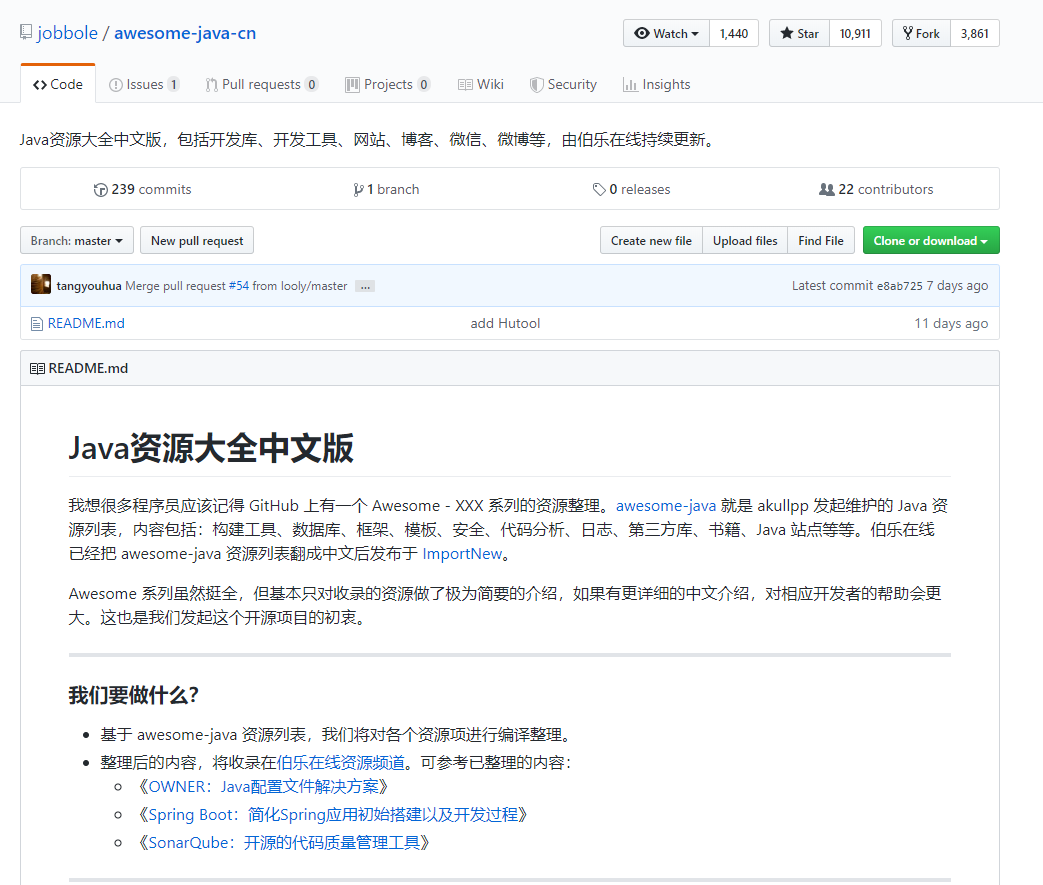Click the Java资源大全中文版 README heading
1043x885 pixels.
click(x=211, y=448)
